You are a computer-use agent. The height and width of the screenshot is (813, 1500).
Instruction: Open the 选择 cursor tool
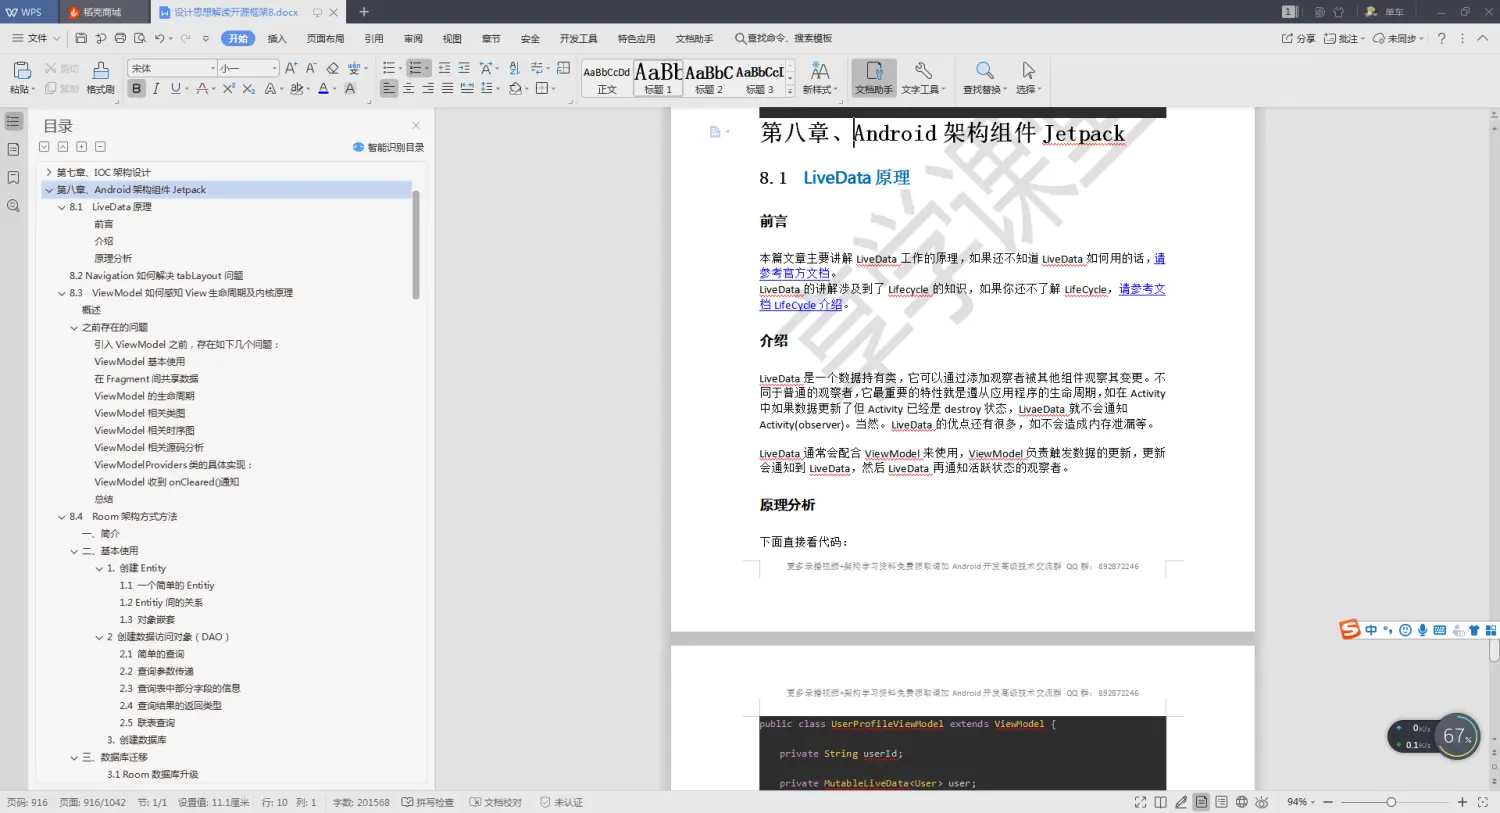pos(1028,78)
